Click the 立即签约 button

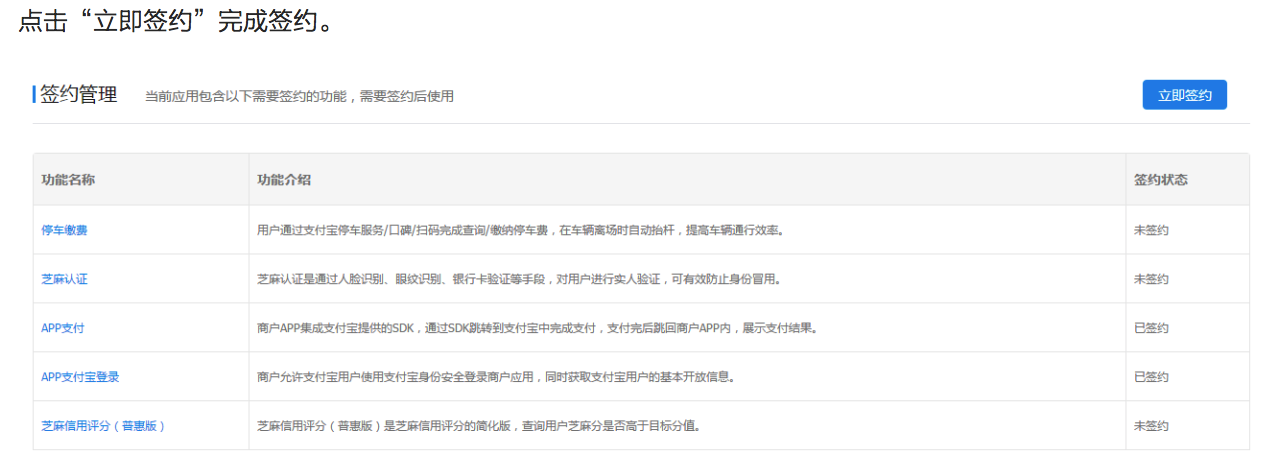click(x=1184, y=95)
